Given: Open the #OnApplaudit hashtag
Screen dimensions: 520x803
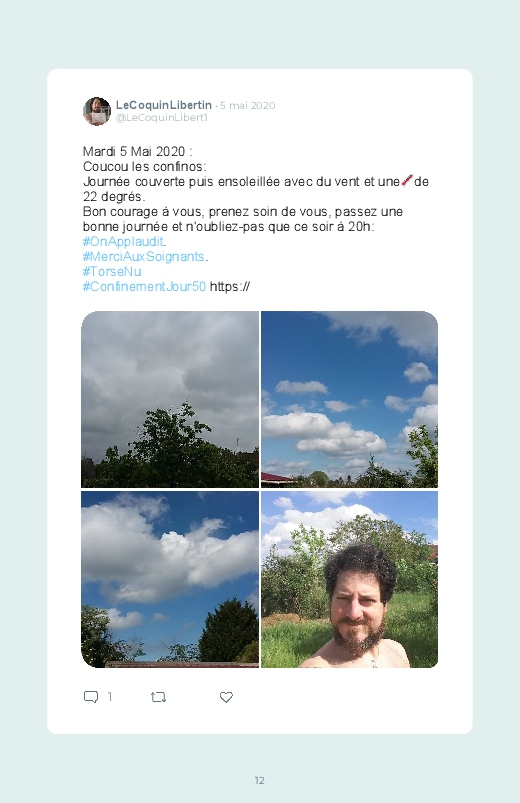Looking at the screenshot, I should (x=123, y=241).
